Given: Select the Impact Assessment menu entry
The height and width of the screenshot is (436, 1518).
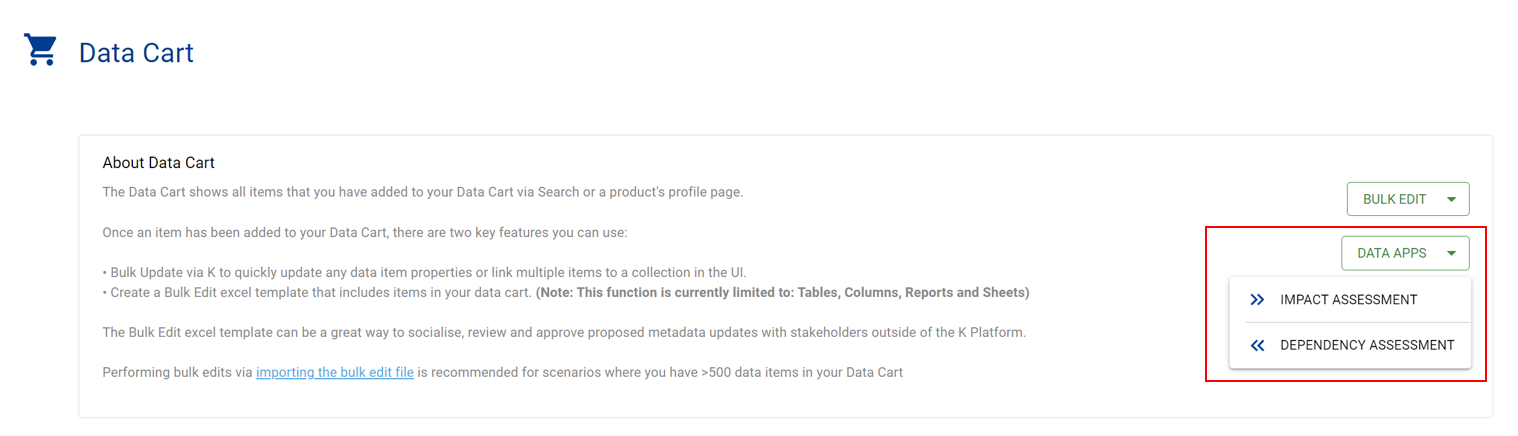Looking at the screenshot, I should pos(1348,300).
